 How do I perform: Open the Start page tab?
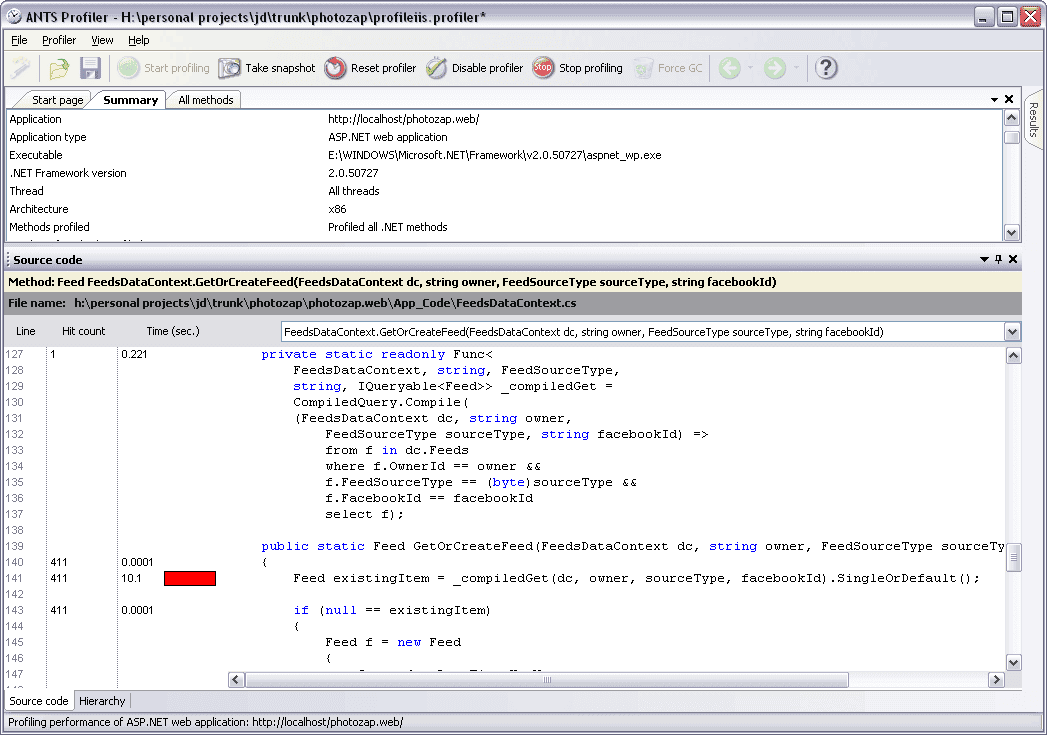(57, 100)
